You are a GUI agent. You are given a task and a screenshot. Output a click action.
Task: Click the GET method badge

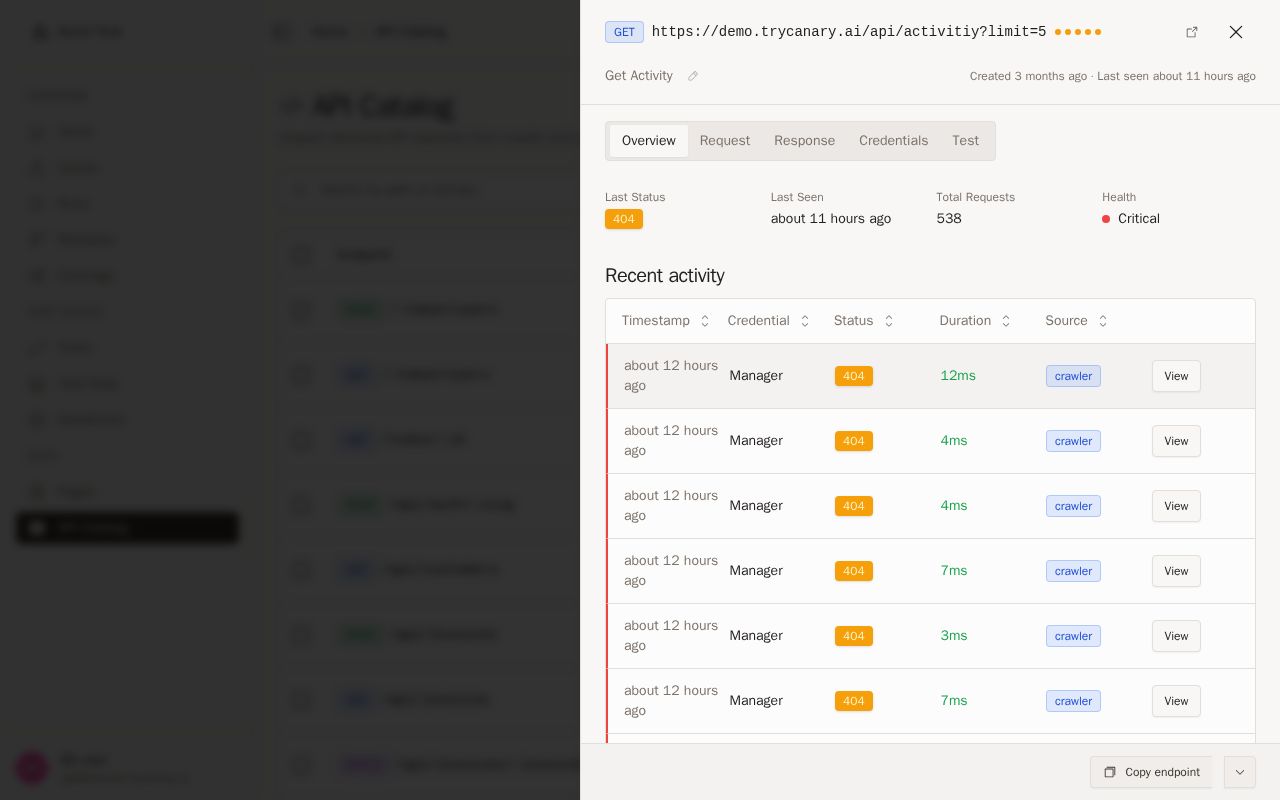pos(624,32)
